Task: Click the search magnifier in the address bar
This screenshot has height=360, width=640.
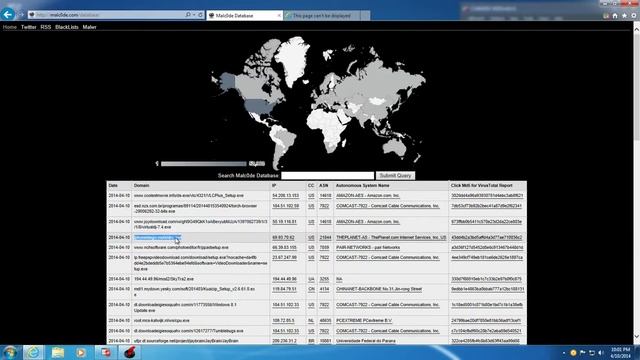Action: [x=188, y=15]
